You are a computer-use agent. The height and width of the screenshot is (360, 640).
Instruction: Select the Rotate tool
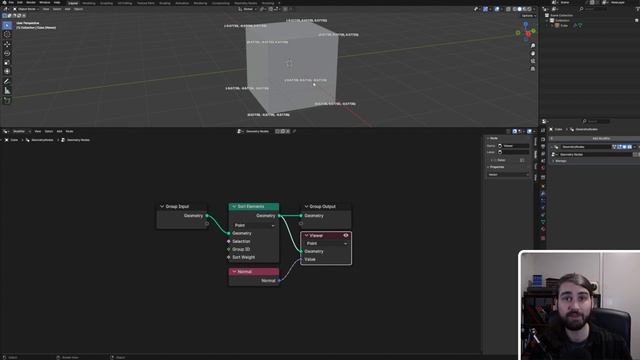(7, 53)
